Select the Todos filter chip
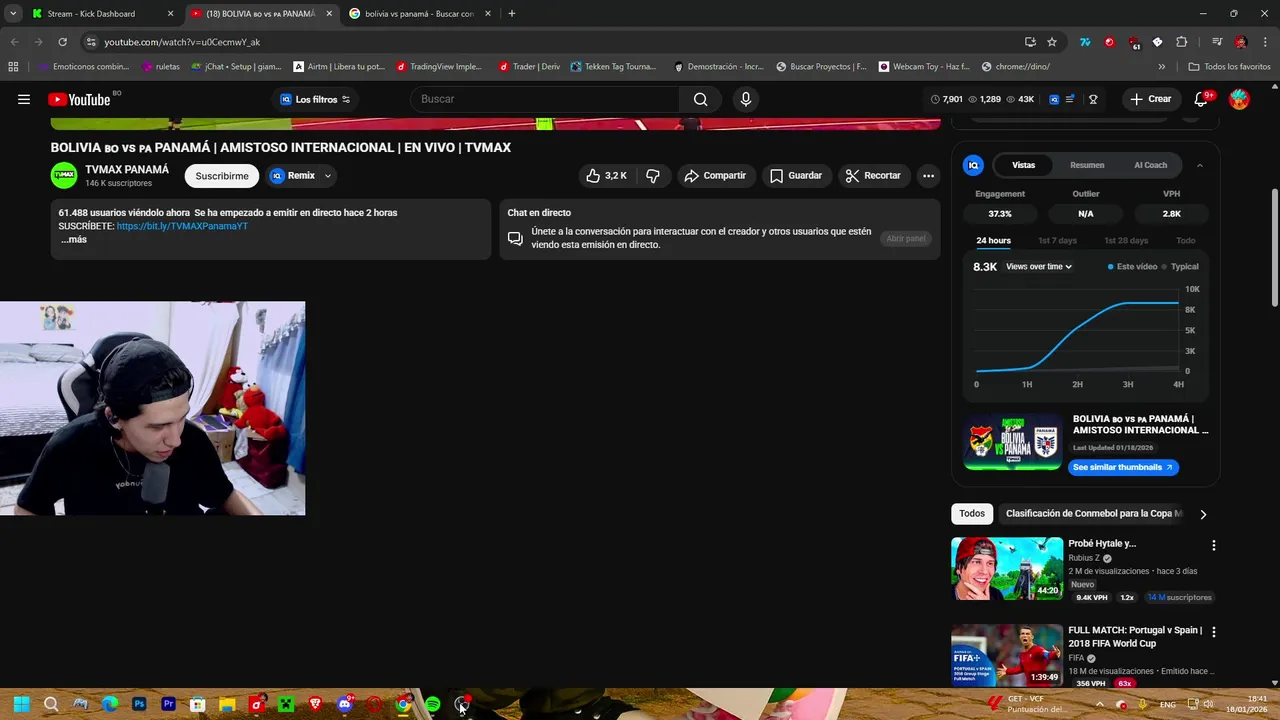Viewport: 1280px width, 720px height. (972, 514)
